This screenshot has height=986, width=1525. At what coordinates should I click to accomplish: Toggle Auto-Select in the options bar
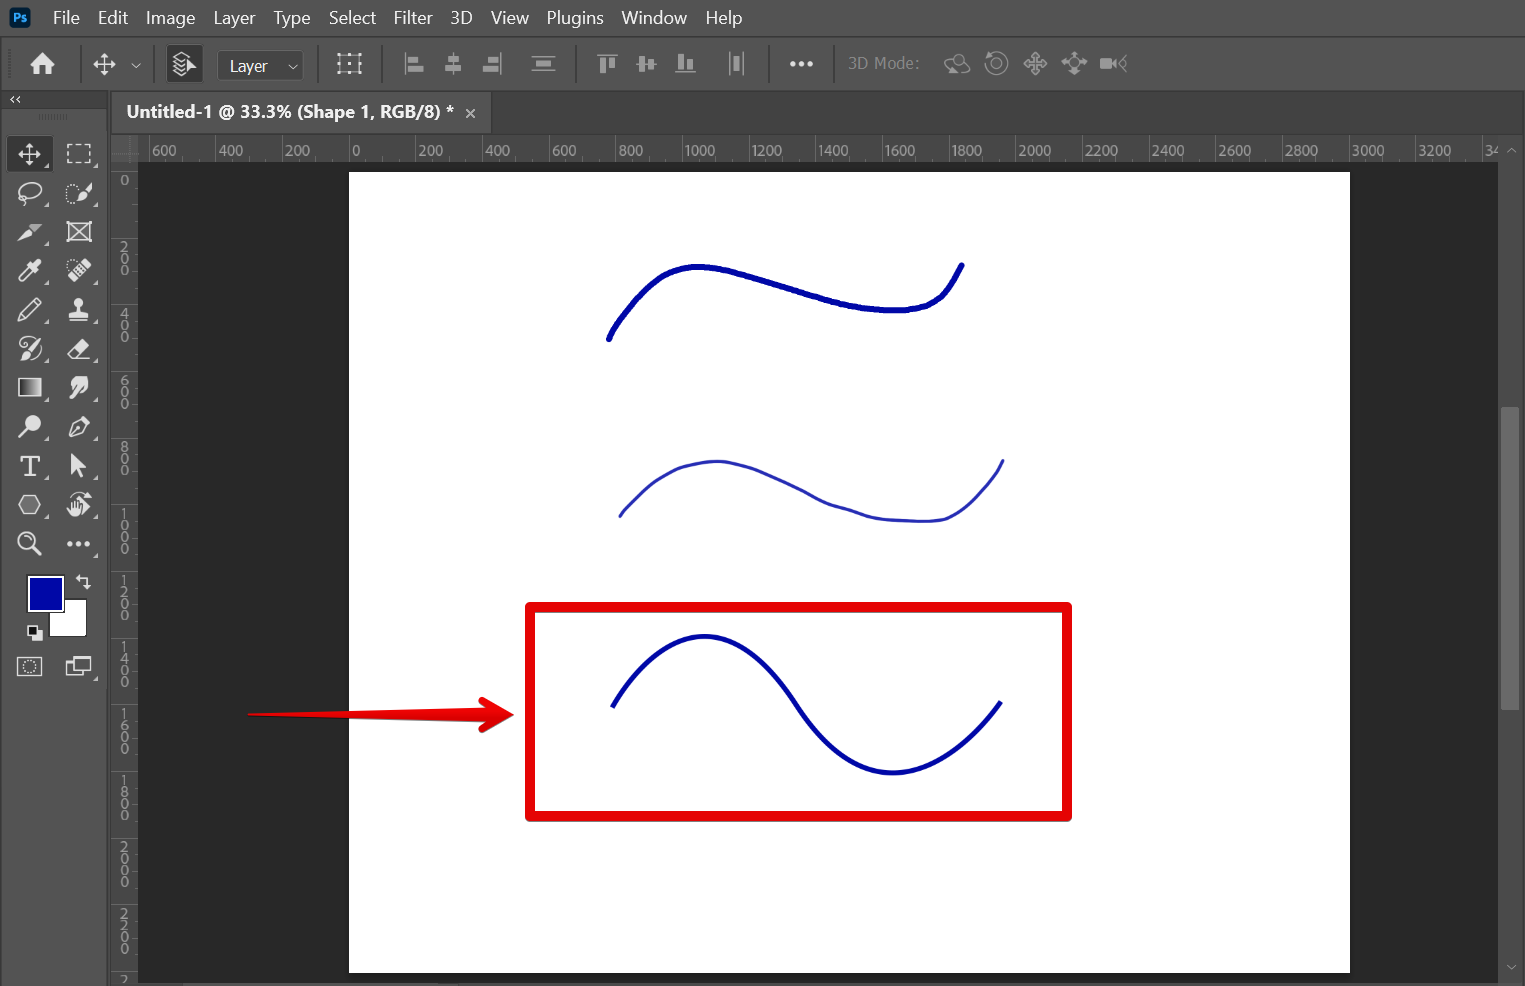tap(183, 64)
